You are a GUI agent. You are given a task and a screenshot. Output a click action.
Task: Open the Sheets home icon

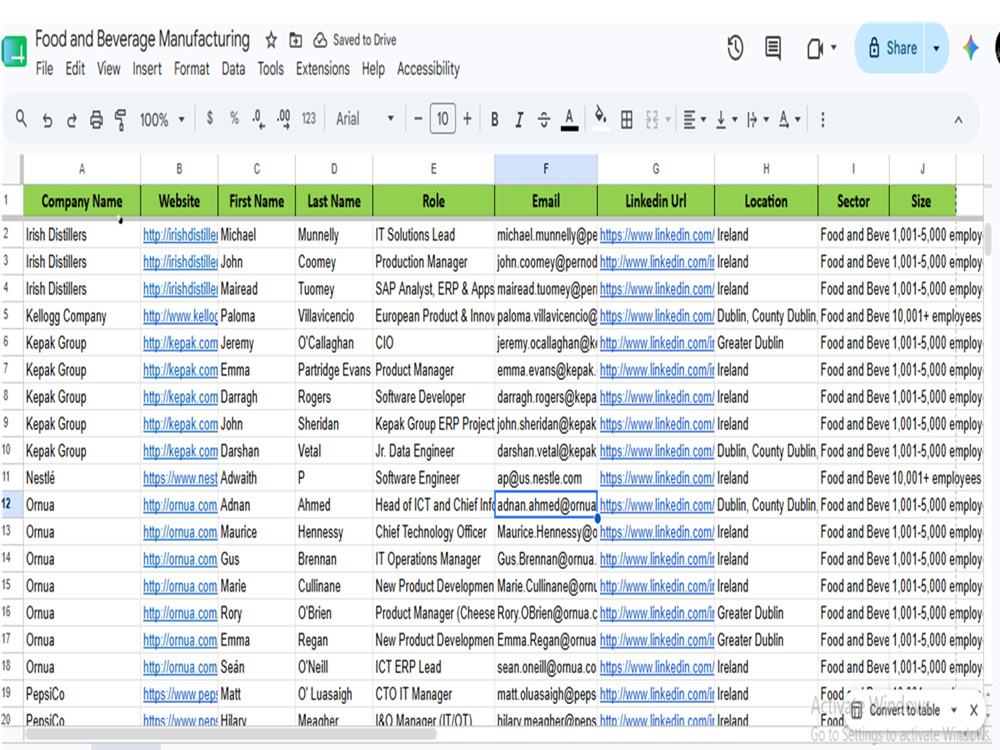pos(14,52)
